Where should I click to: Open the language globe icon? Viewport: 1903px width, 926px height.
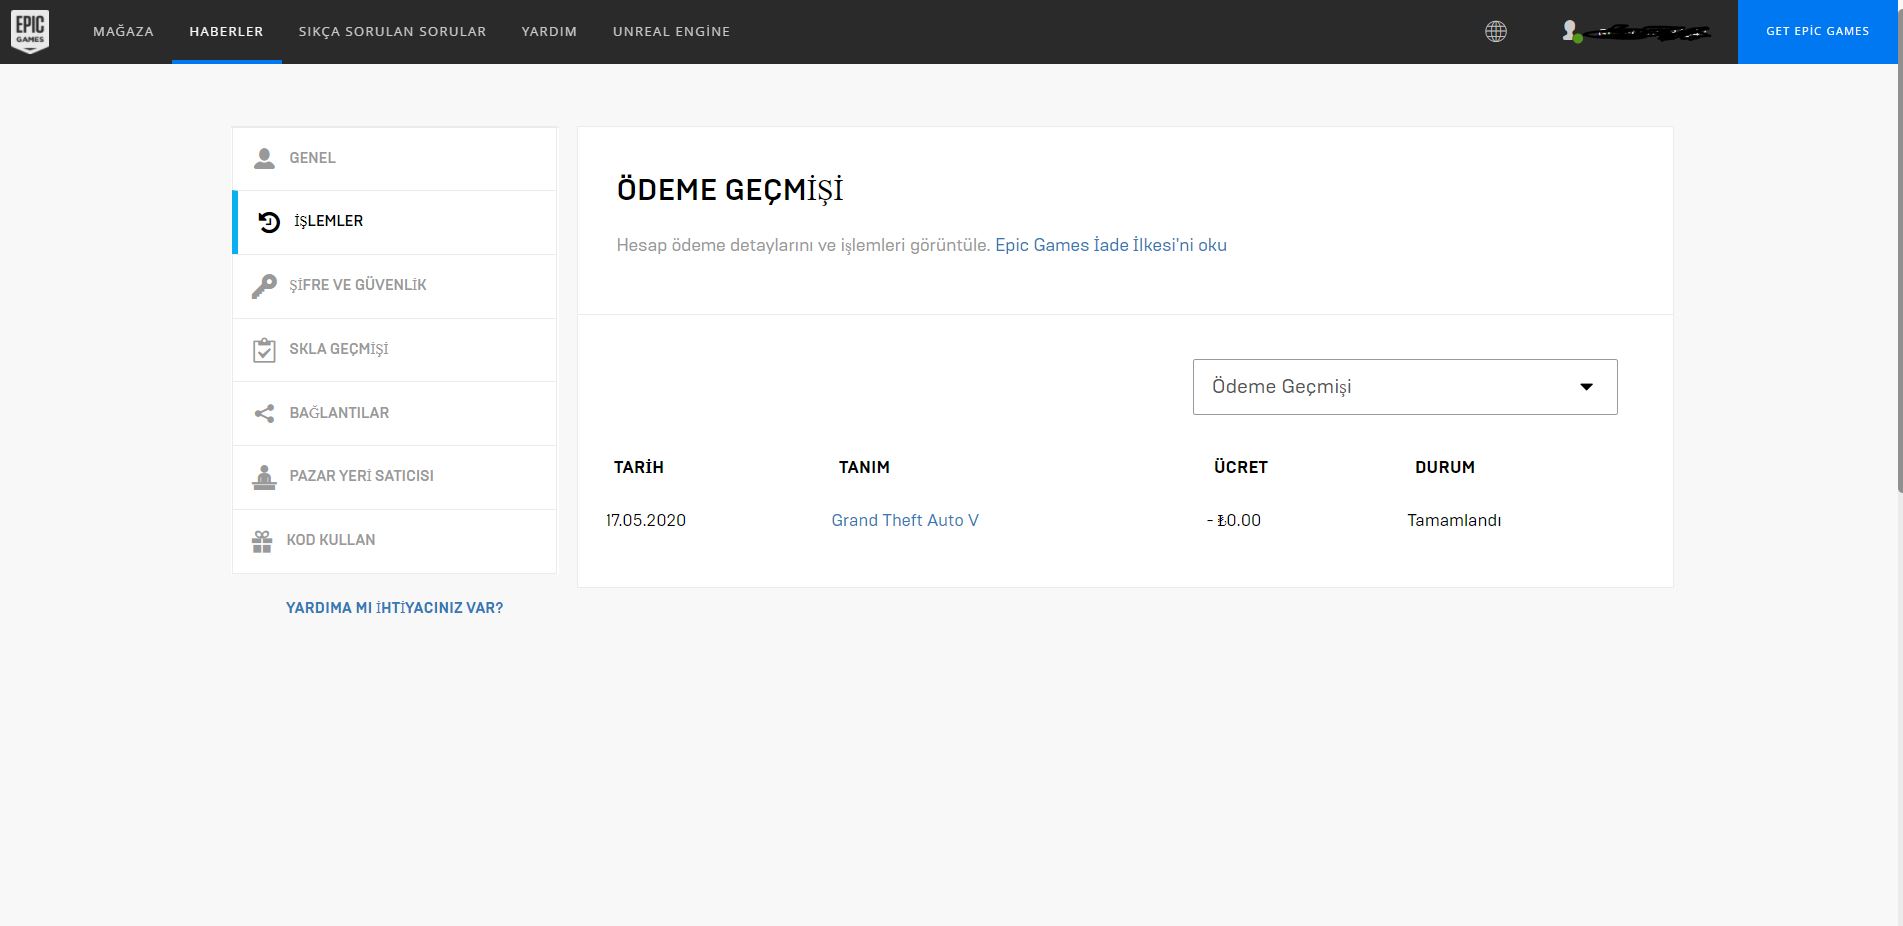click(x=1496, y=32)
